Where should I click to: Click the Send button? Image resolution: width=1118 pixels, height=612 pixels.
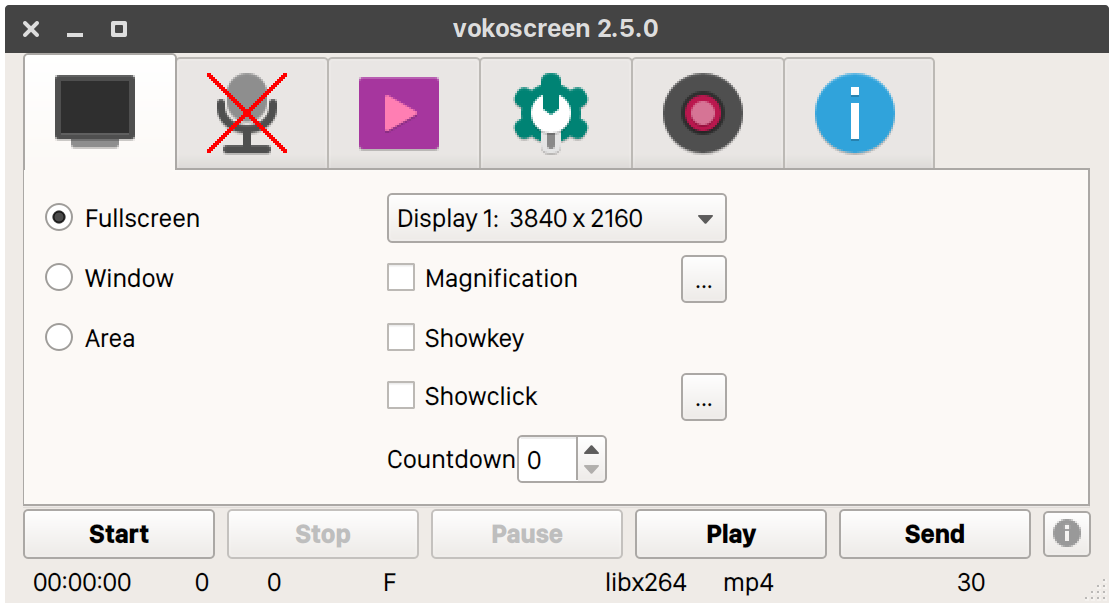pos(934,534)
